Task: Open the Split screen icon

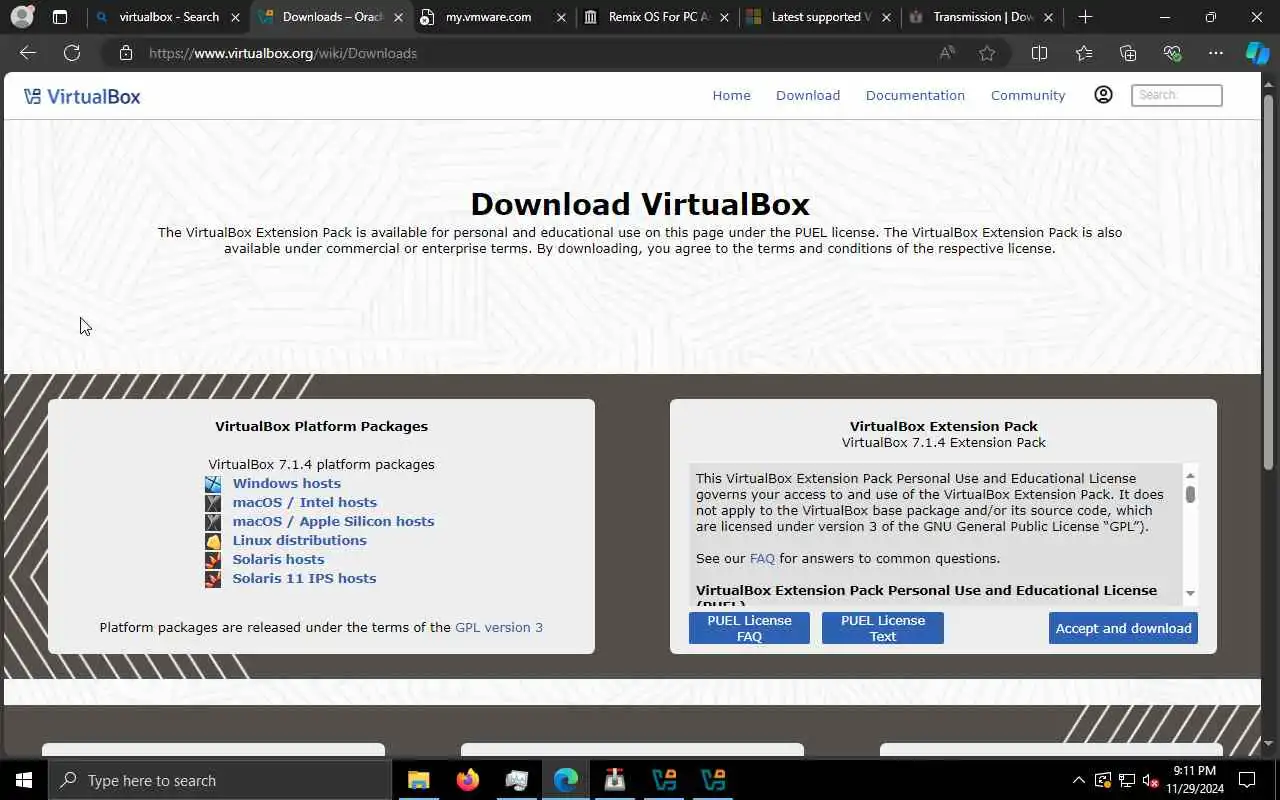Action: [x=1039, y=53]
